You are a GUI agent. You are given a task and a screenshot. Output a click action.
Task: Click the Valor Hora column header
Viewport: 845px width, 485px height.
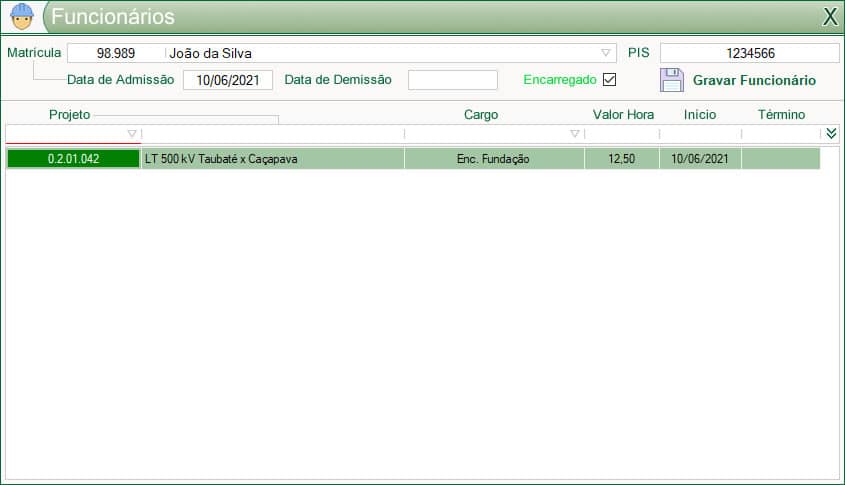(x=623, y=115)
